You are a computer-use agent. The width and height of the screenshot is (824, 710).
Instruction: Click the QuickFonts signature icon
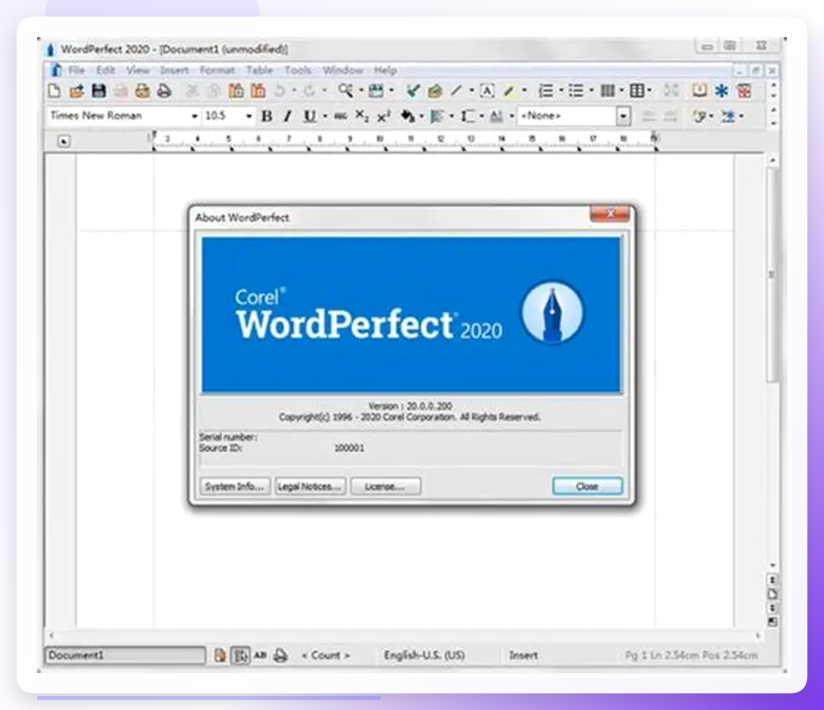tap(698, 116)
